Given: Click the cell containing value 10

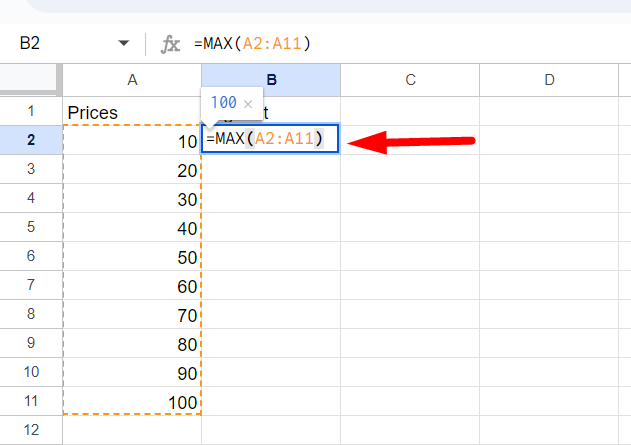Looking at the screenshot, I should pyautogui.click(x=132, y=141).
